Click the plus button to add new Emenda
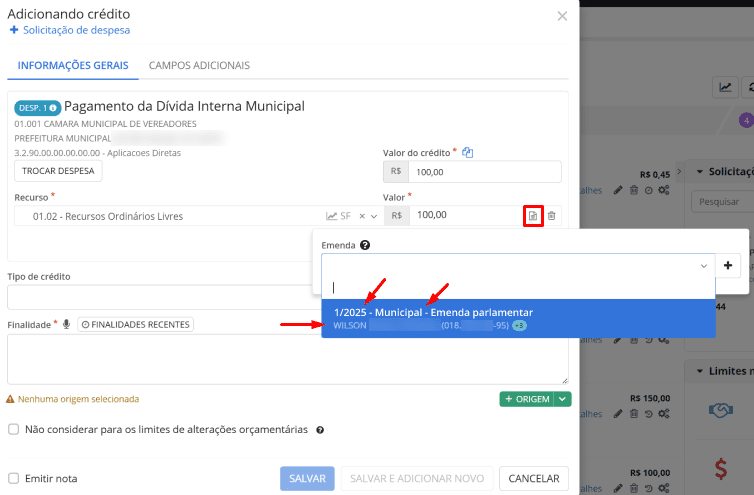Image resolution: width=754 pixels, height=495 pixels. pyautogui.click(x=729, y=266)
